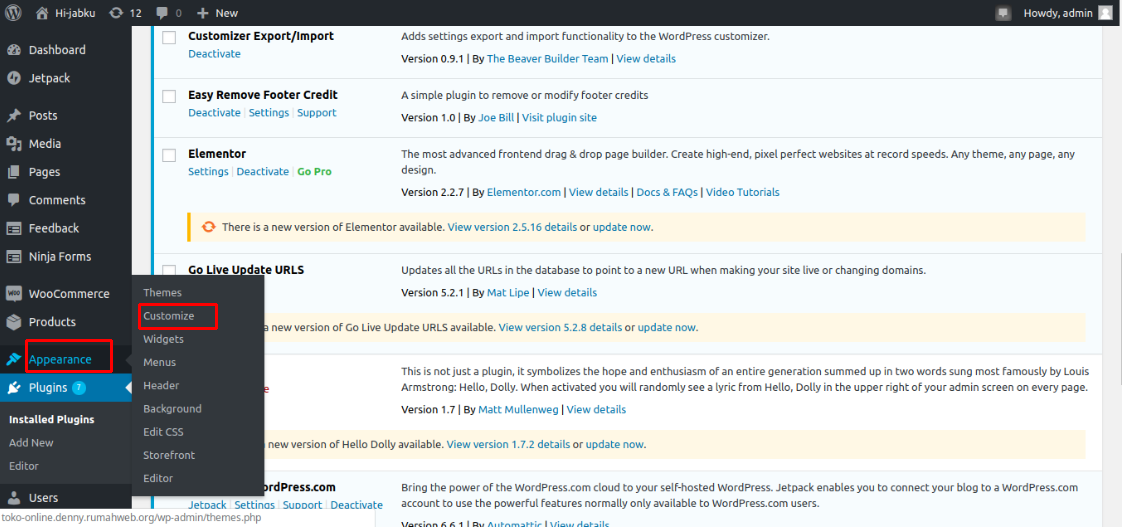Click the Dashboard gauge icon
The image size is (1122, 527).
14,50
